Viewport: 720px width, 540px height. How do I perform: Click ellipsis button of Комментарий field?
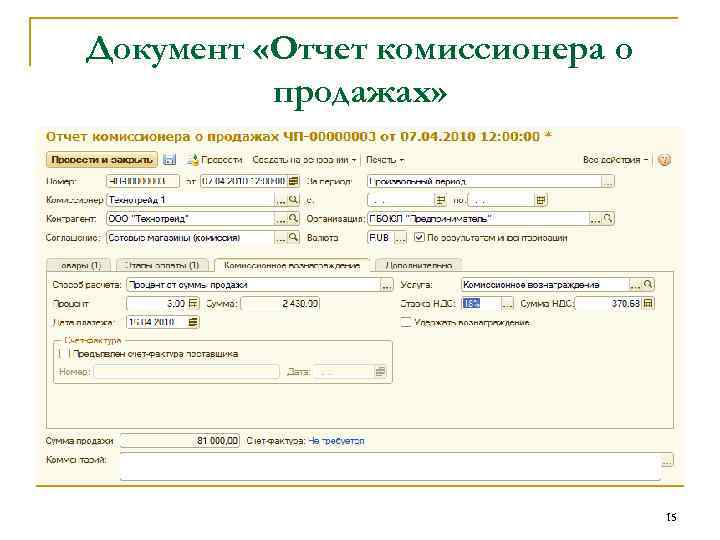(x=667, y=461)
